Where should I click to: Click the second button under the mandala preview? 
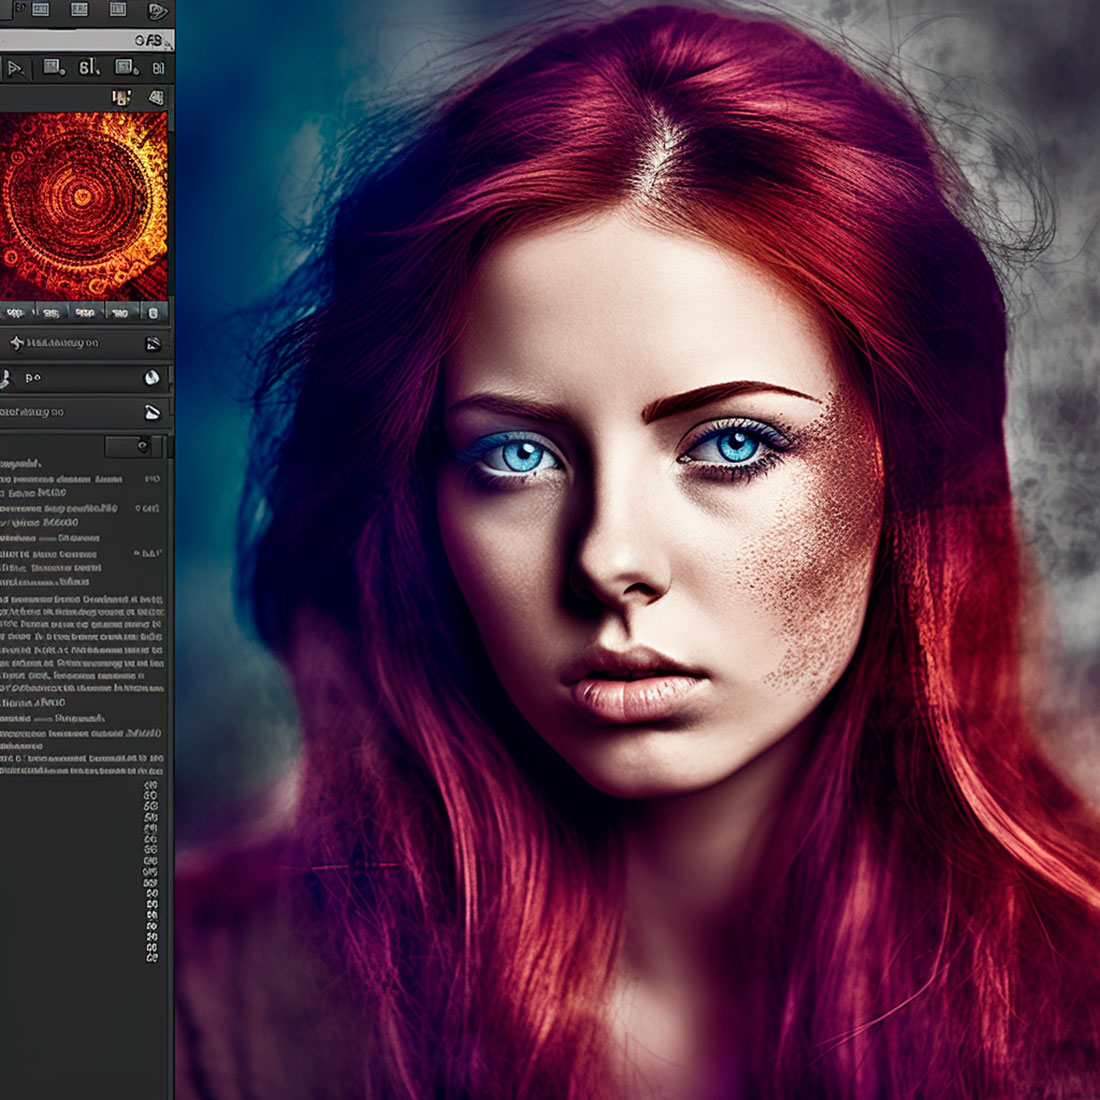(x=50, y=312)
